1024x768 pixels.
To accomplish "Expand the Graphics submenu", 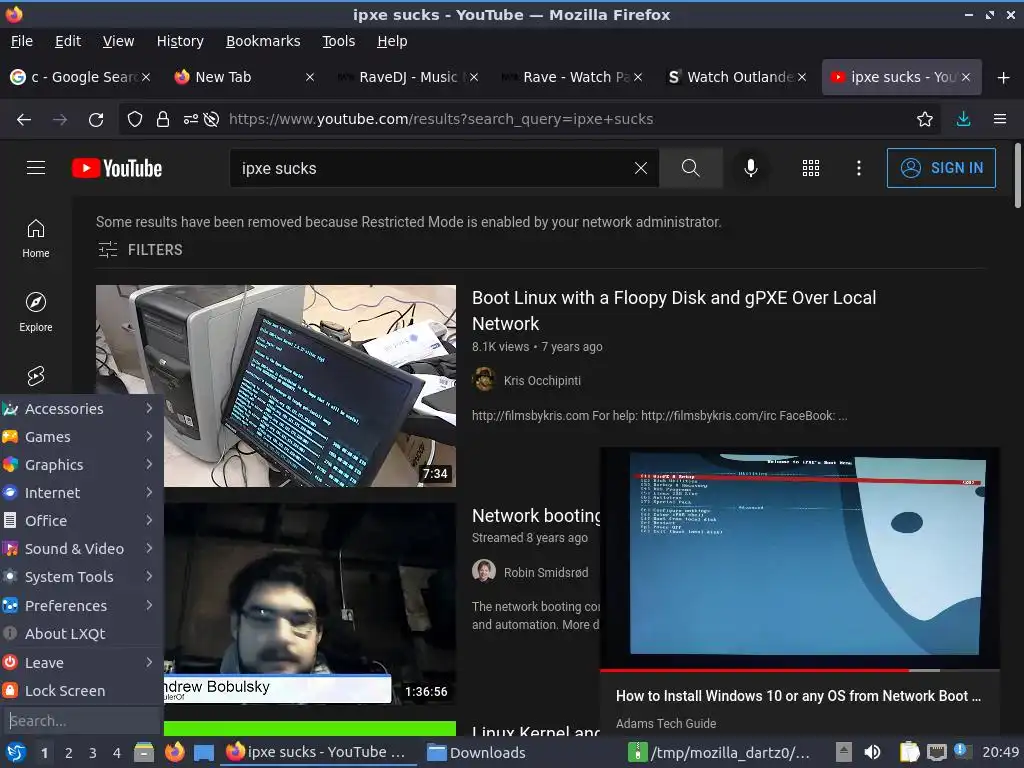I will [x=81, y=465].
